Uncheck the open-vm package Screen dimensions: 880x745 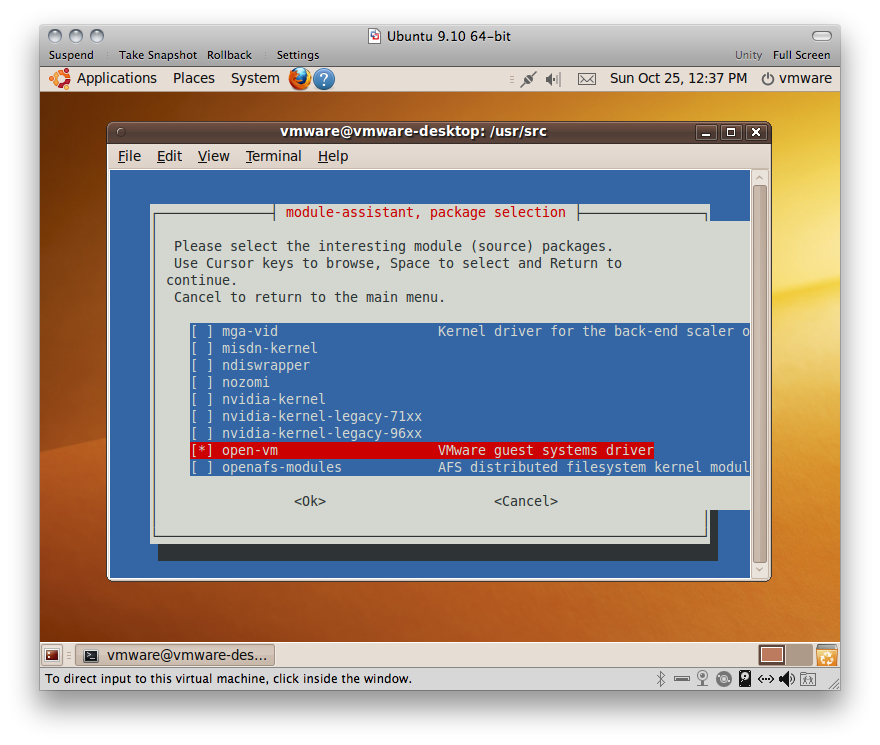(201, 450)
